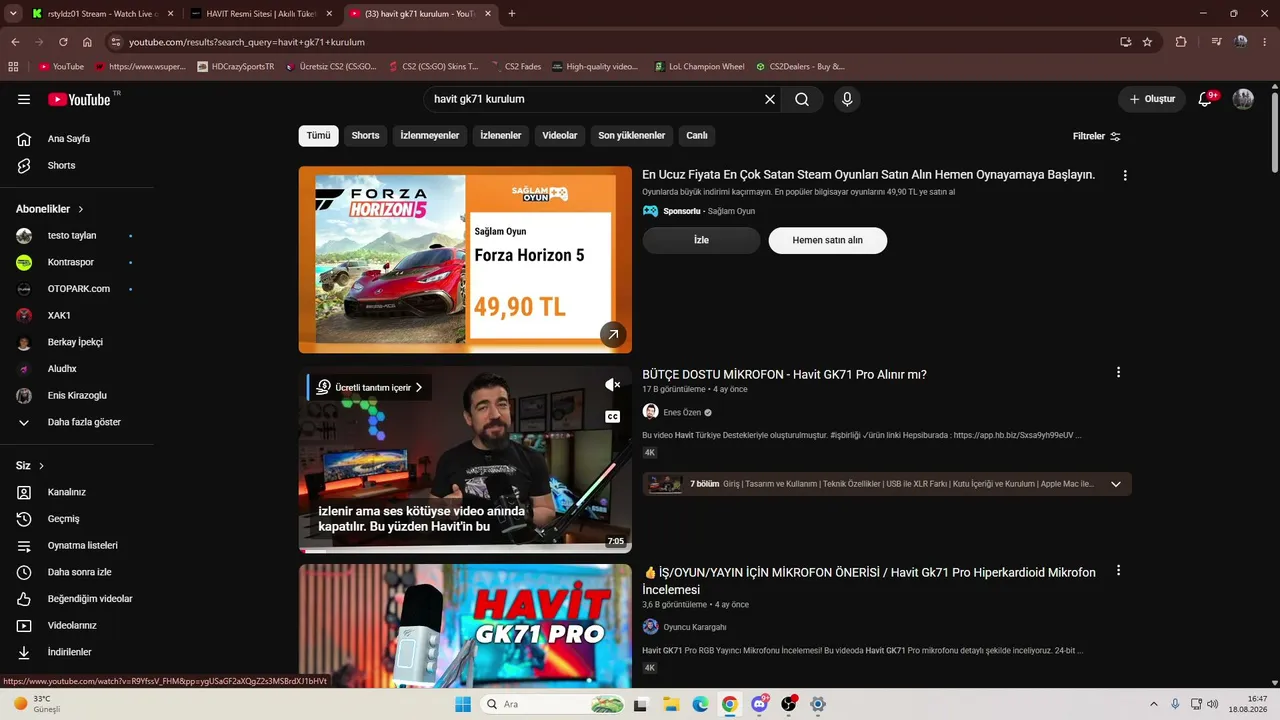This screenshot has width=1280, height=720.
Task: Click the ad's external link arrow icon
Action: pyautogui.click(x=613, y=335)
